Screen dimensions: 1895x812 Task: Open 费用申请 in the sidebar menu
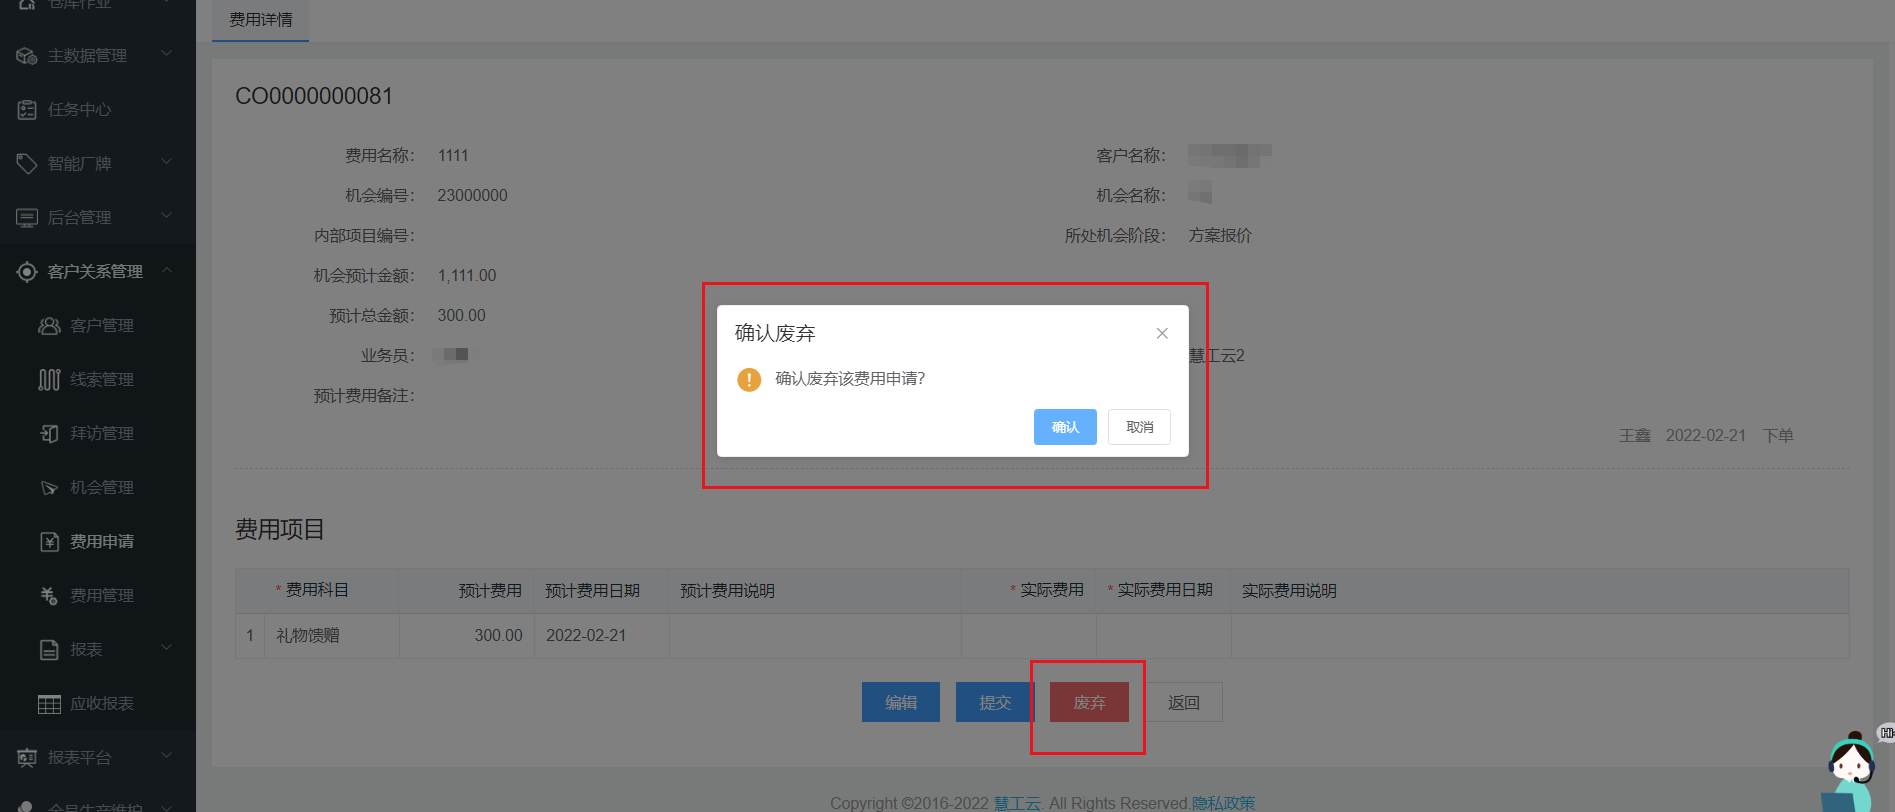pyautogui.click(x=101, y=542)
